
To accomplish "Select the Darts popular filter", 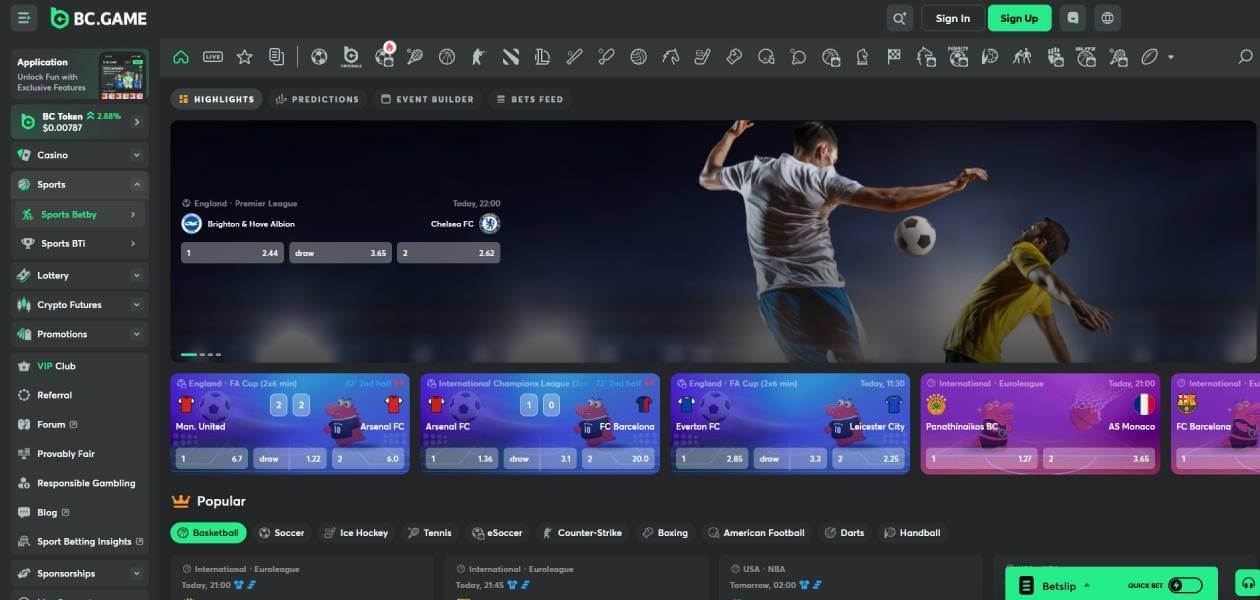I will coord(845,533).
